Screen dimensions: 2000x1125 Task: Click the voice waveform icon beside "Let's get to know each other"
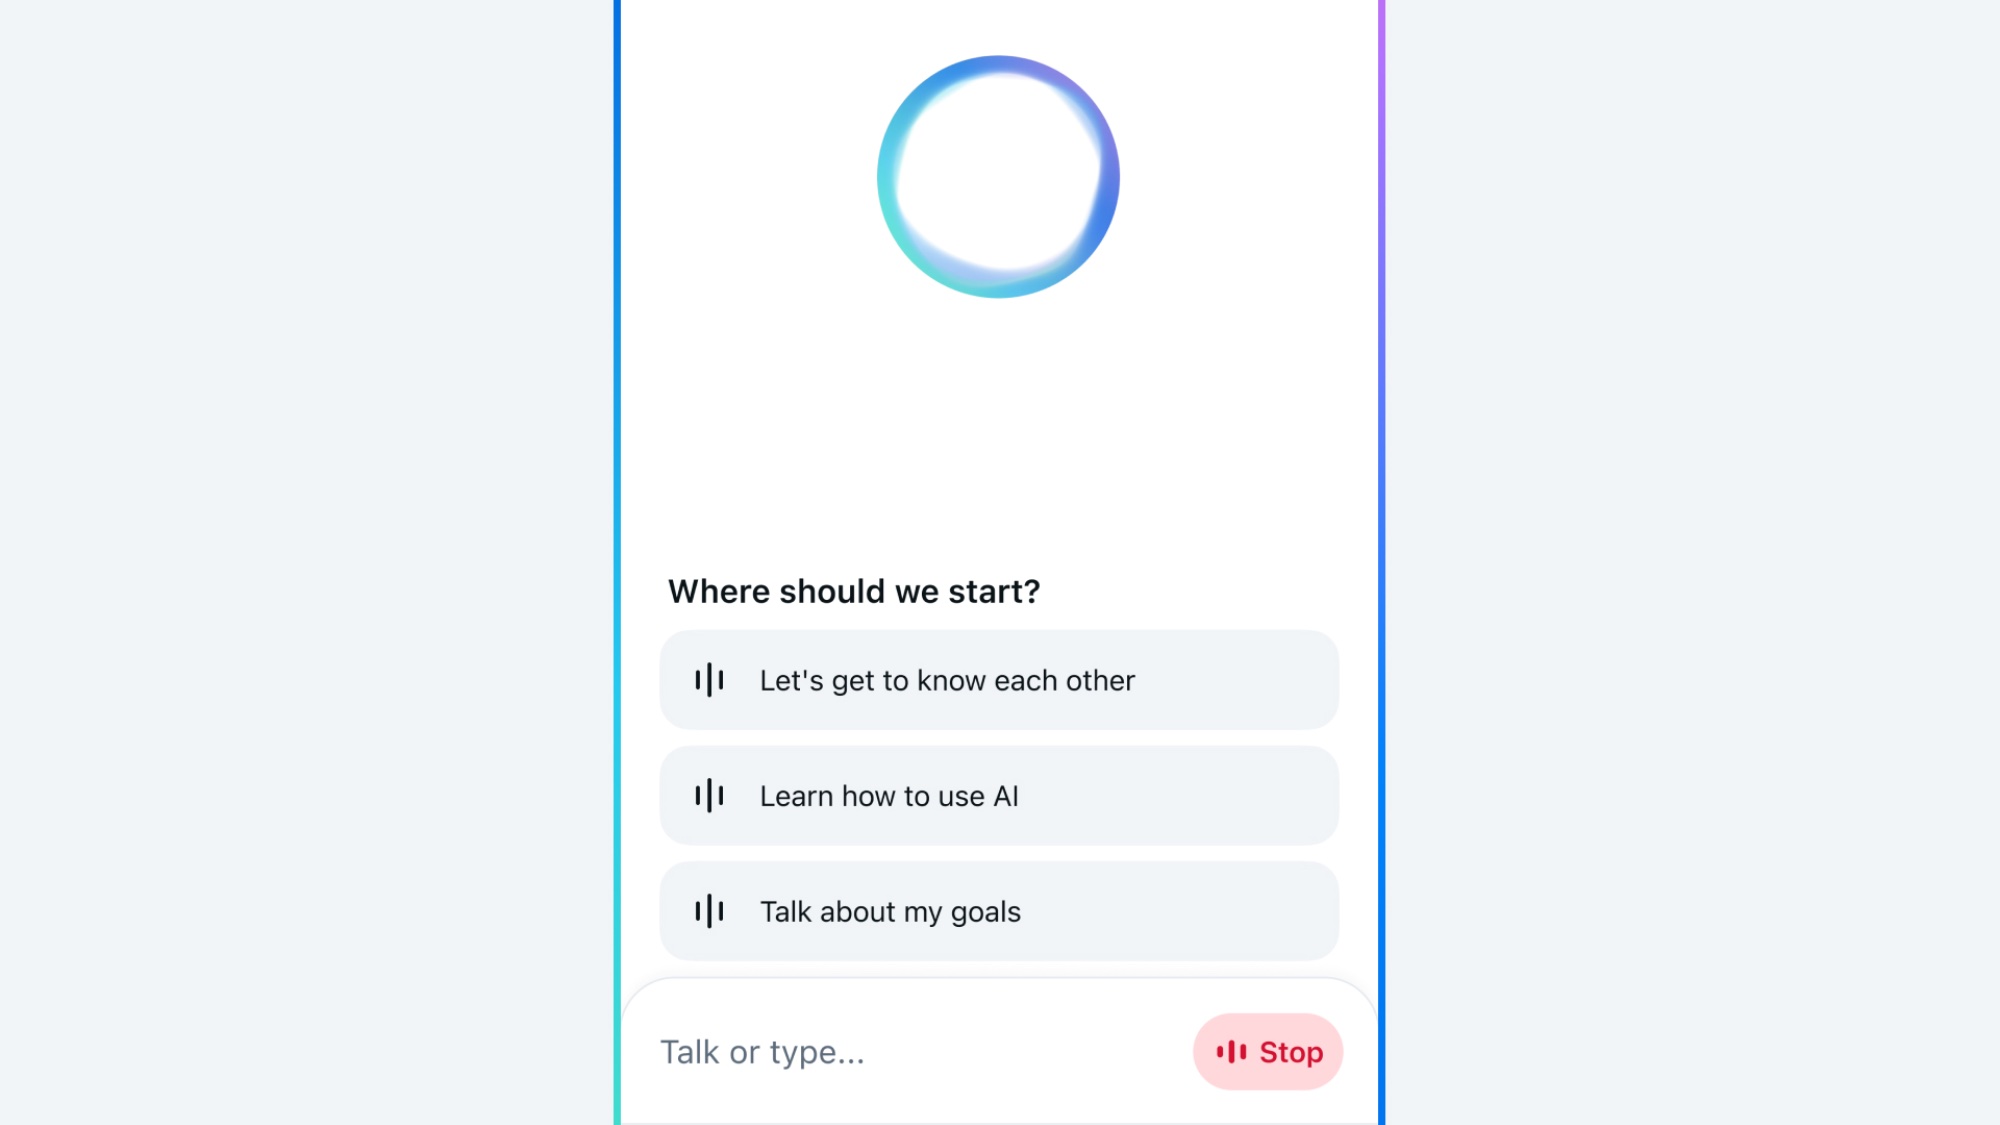pos(708,681)
